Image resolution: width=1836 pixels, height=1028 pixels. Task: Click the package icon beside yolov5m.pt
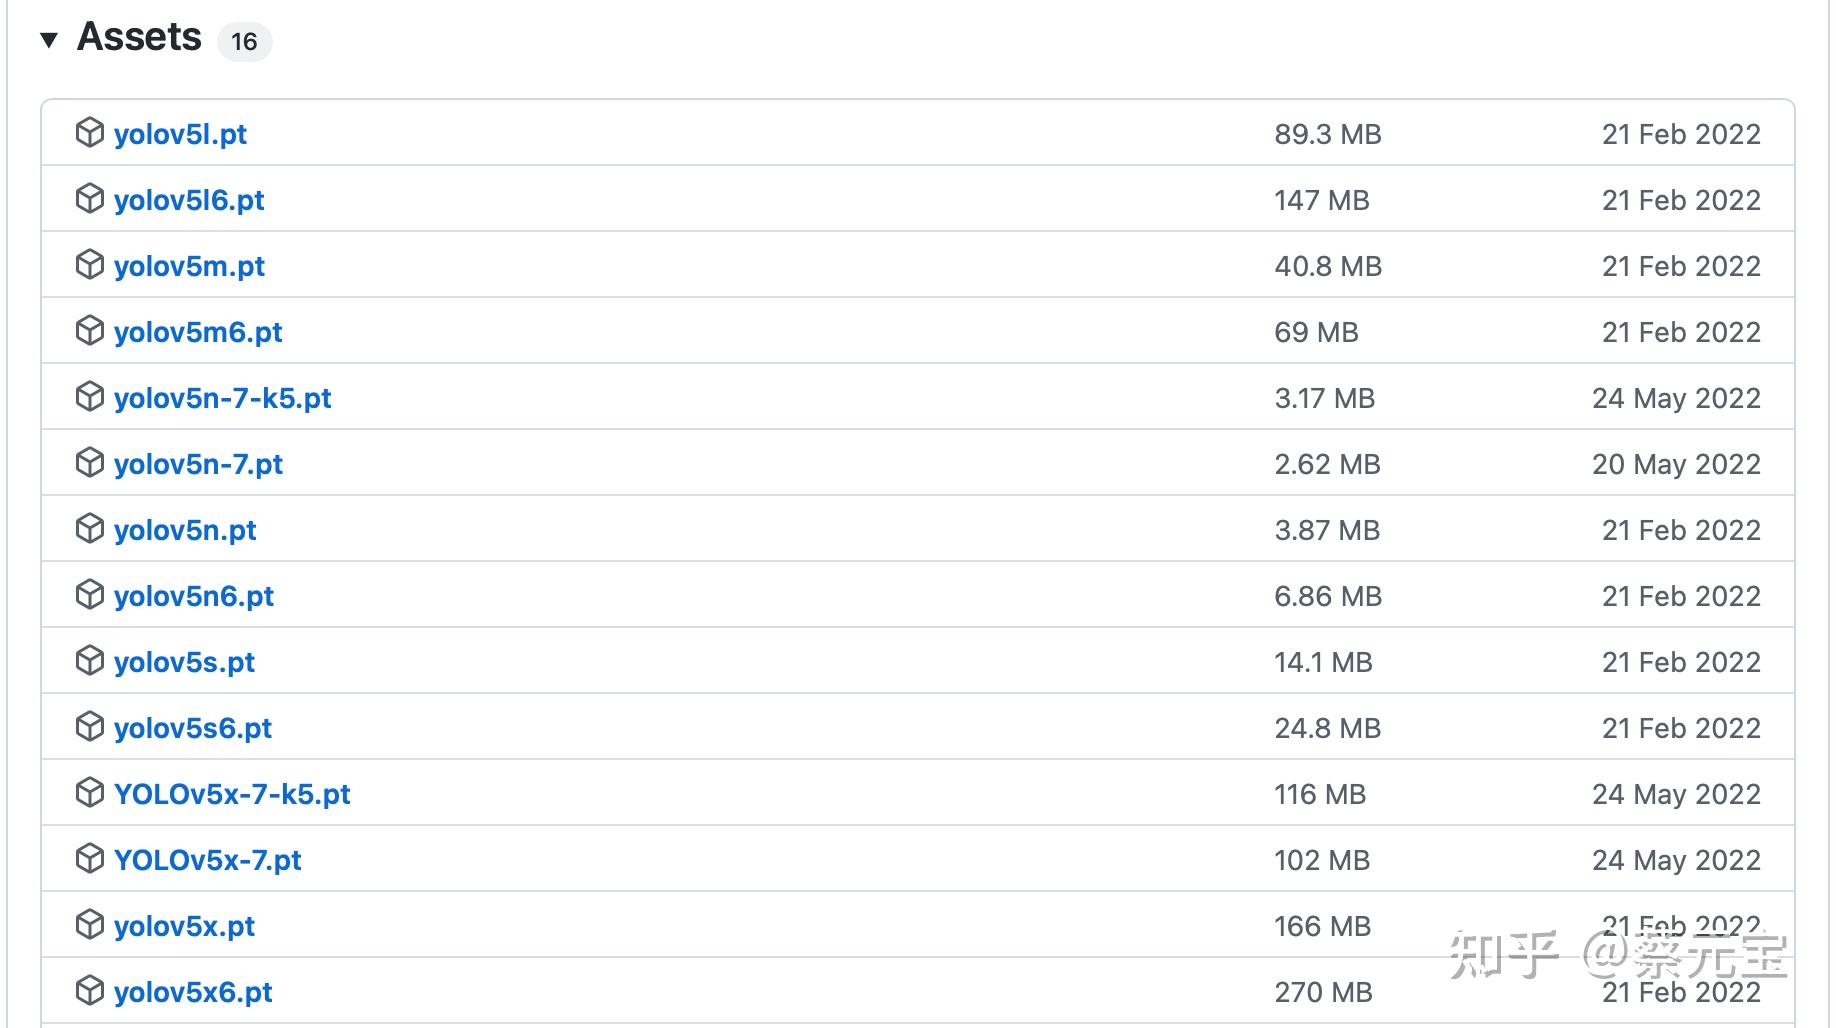tap(90, 265)
